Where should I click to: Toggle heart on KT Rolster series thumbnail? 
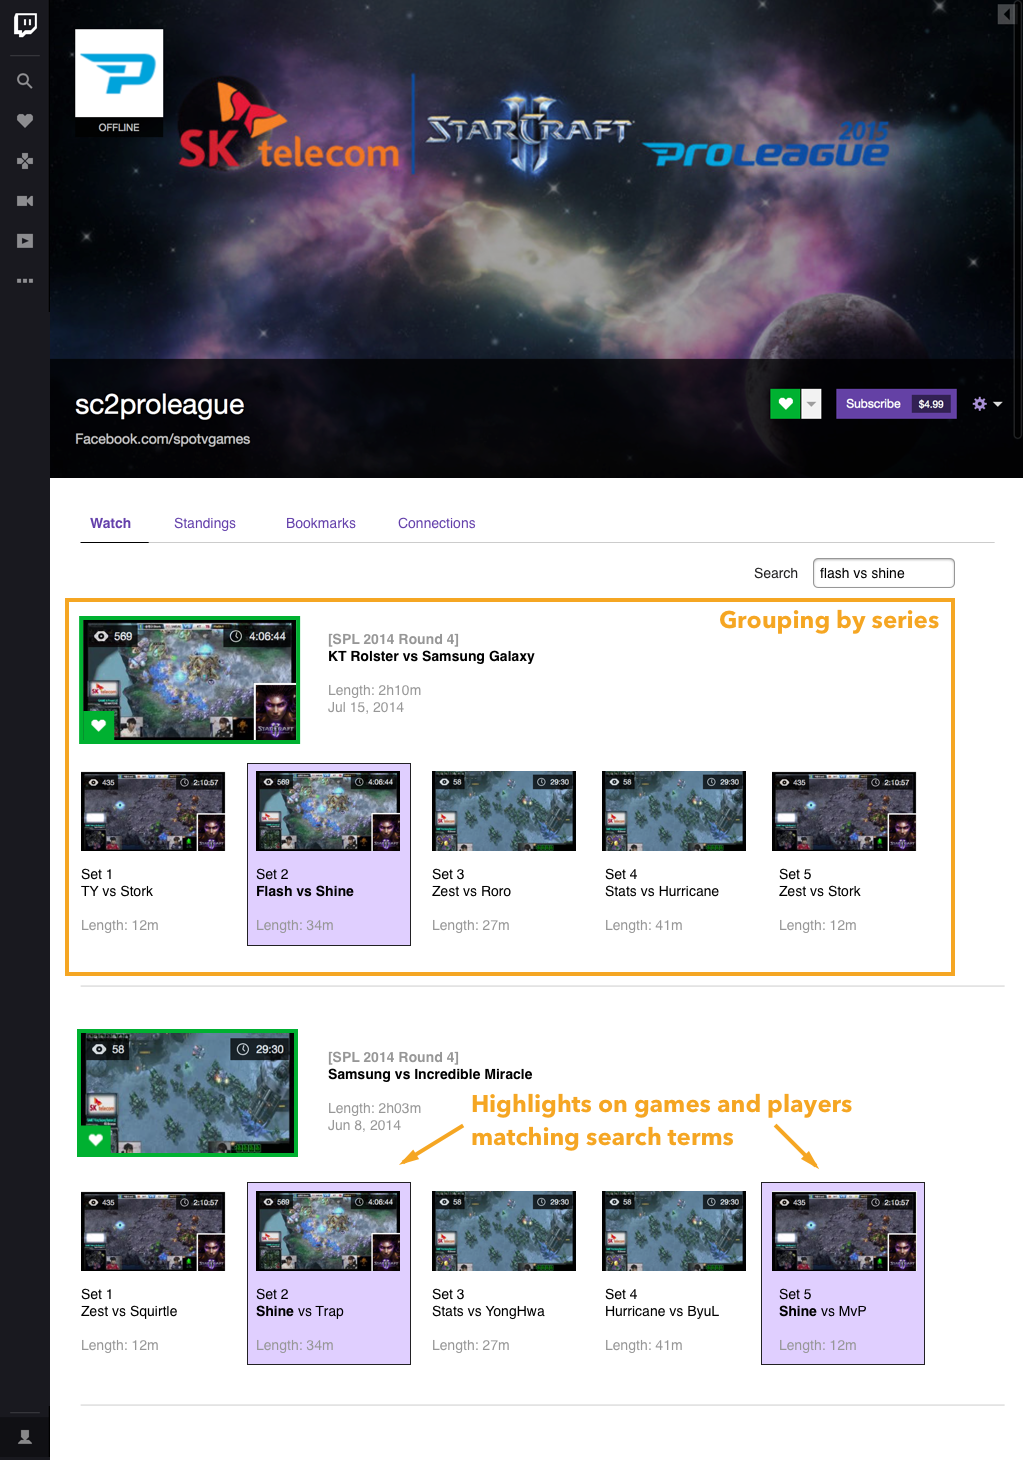tap(98, 726)
